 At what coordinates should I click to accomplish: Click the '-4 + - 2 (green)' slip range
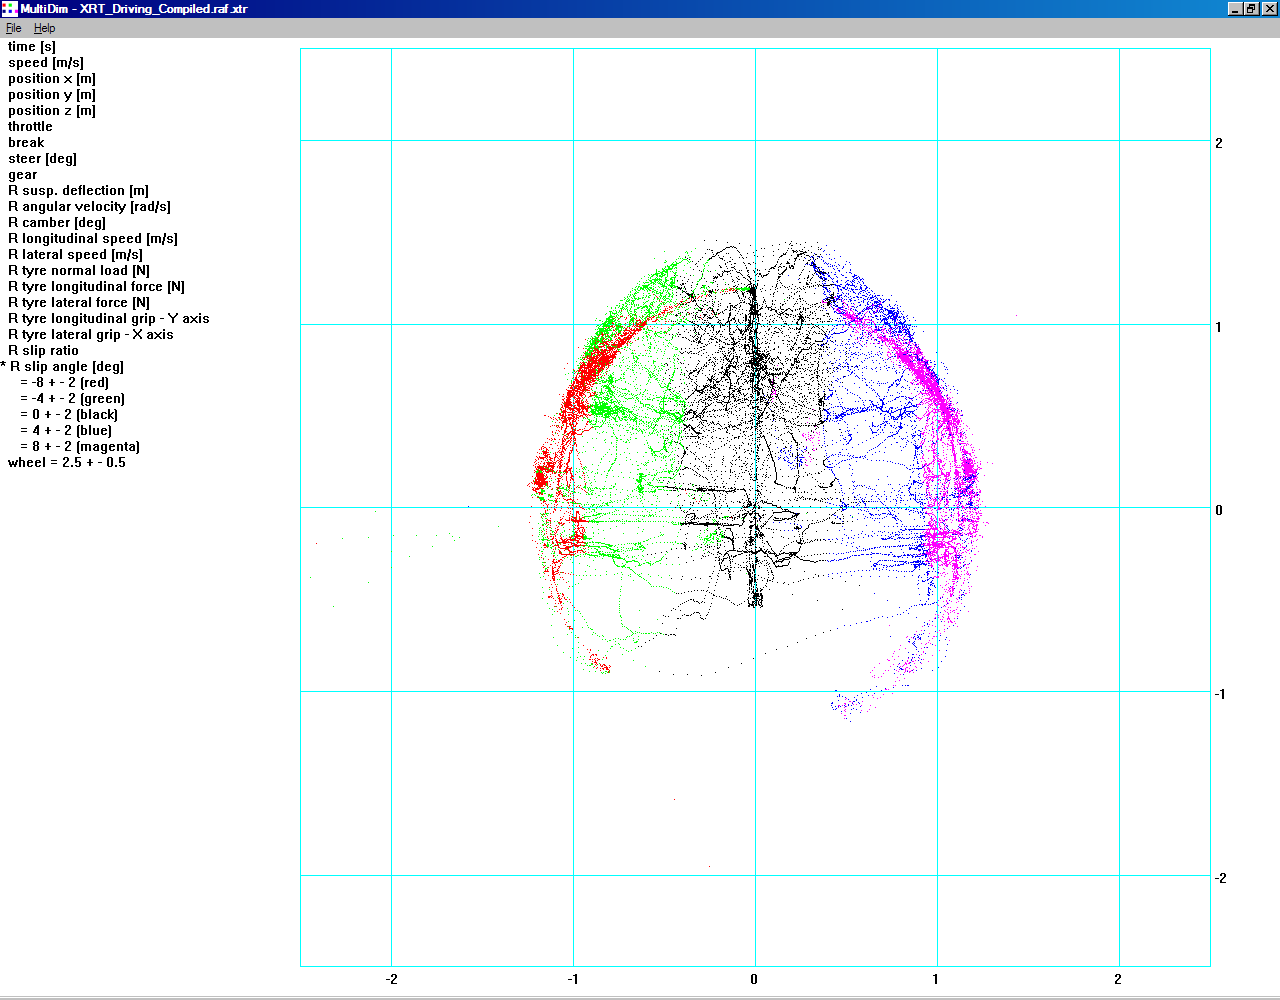coord(73,399)
